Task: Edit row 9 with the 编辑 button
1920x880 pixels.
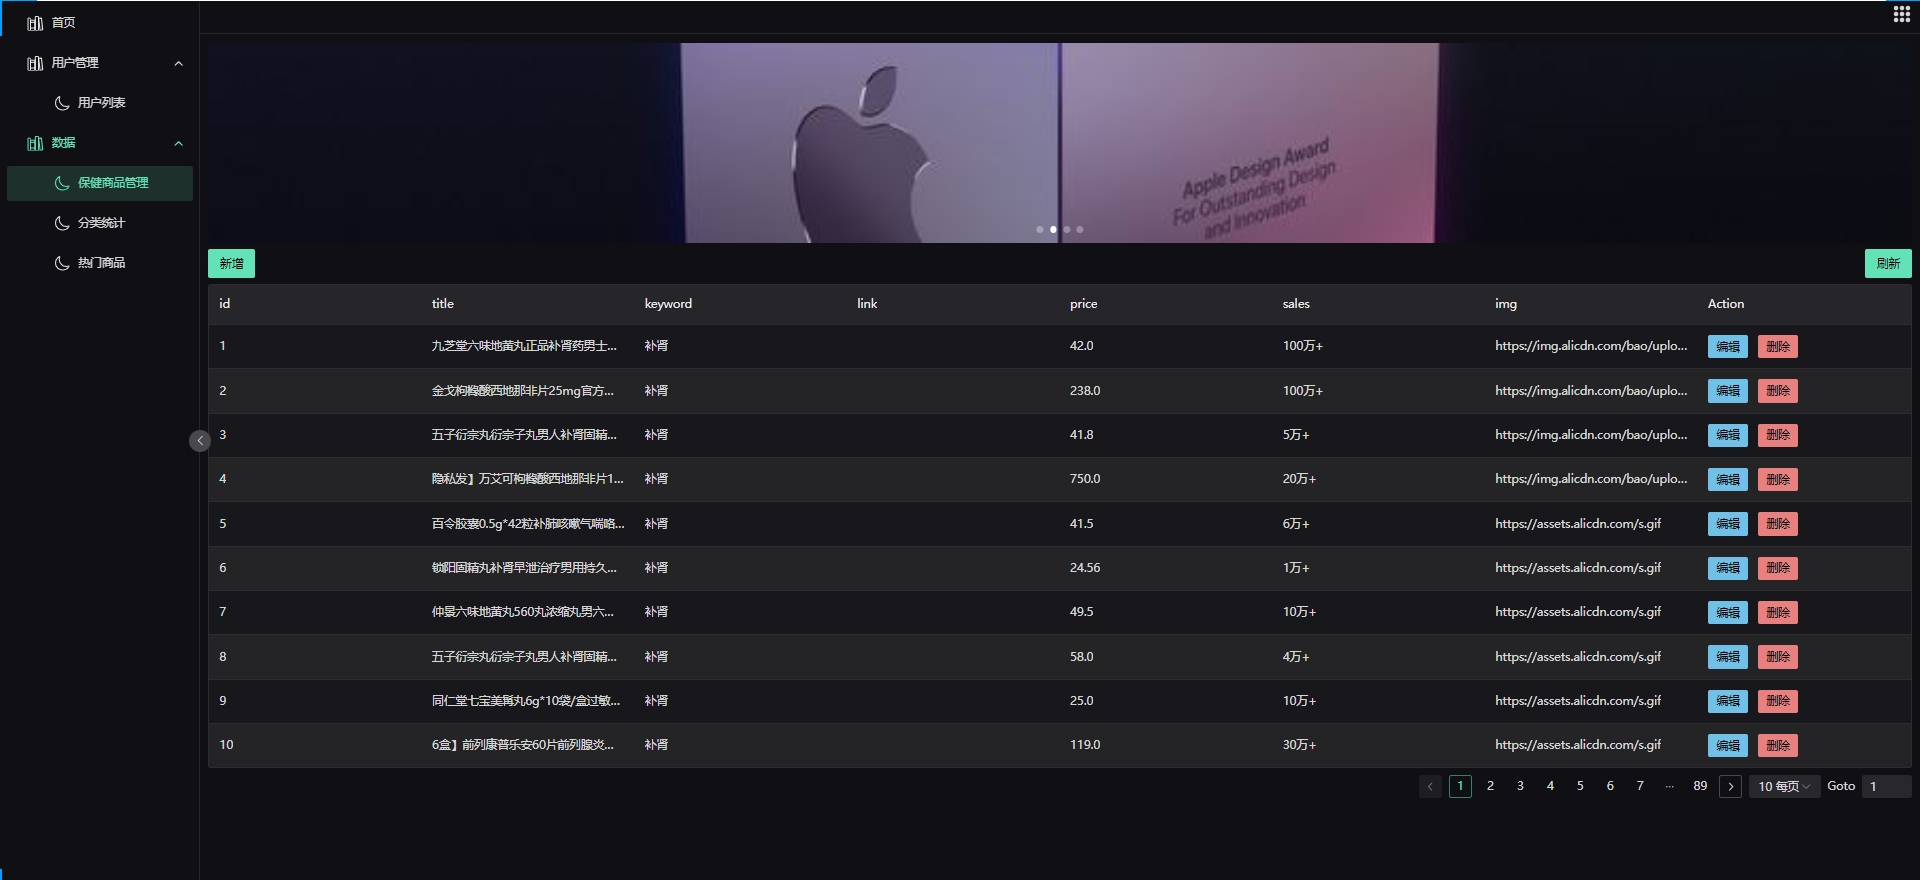Action: (x=1727, y=701)
